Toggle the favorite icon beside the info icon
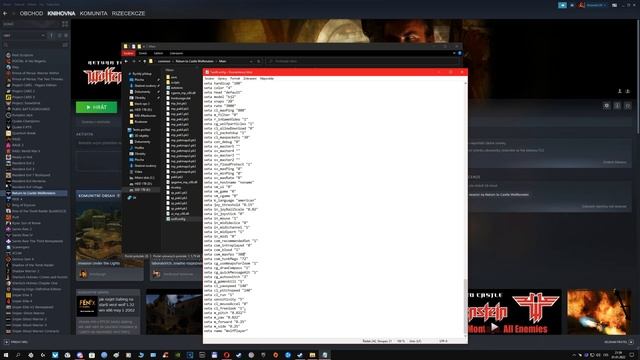 [x=628, y=106]
